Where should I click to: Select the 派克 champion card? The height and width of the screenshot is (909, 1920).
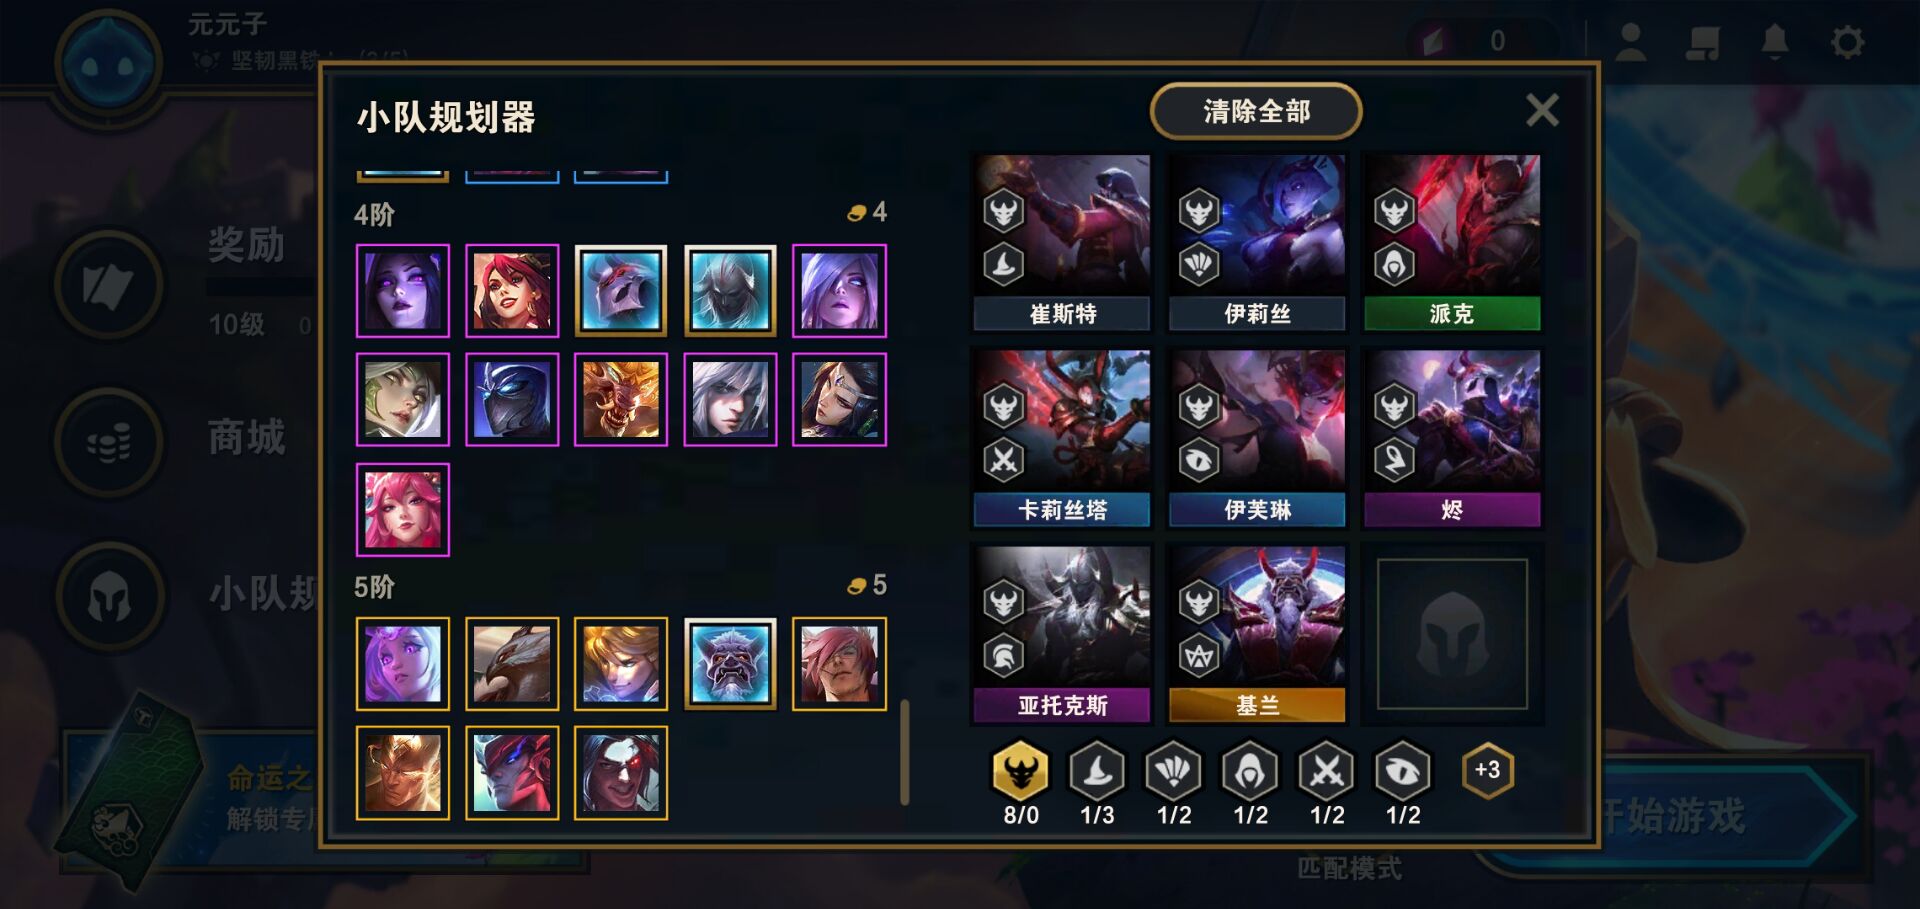[x=1452, y=242]
